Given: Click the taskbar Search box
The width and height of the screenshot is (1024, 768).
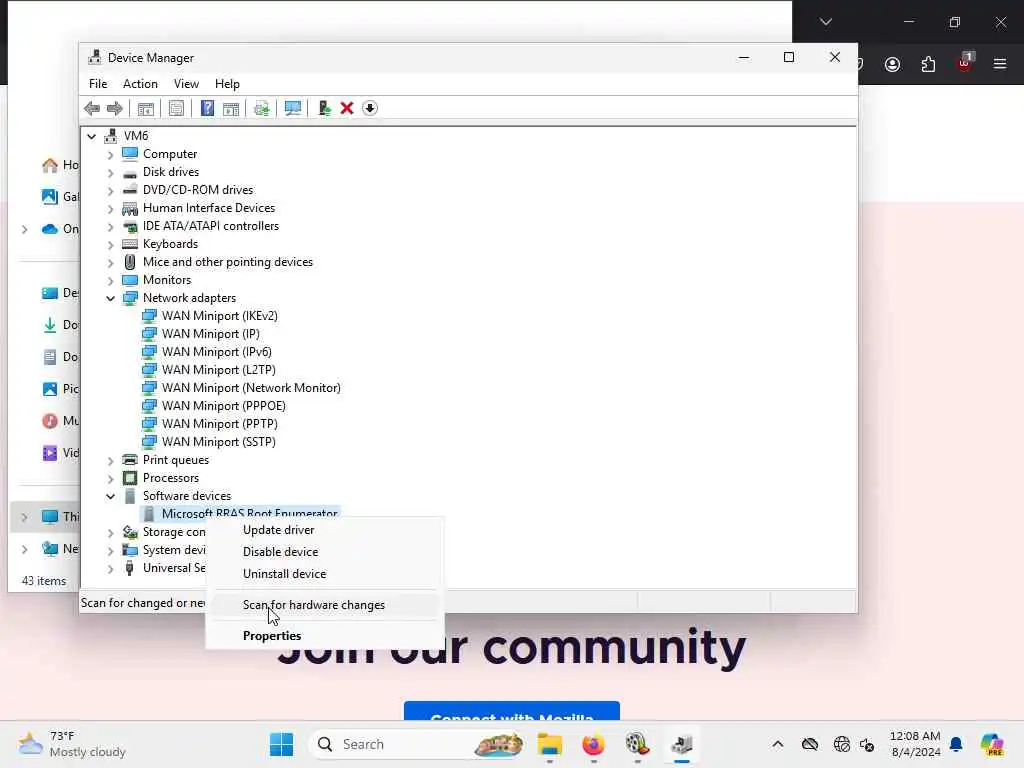Looking at the screenshot, I should click(x=418, y=744).
